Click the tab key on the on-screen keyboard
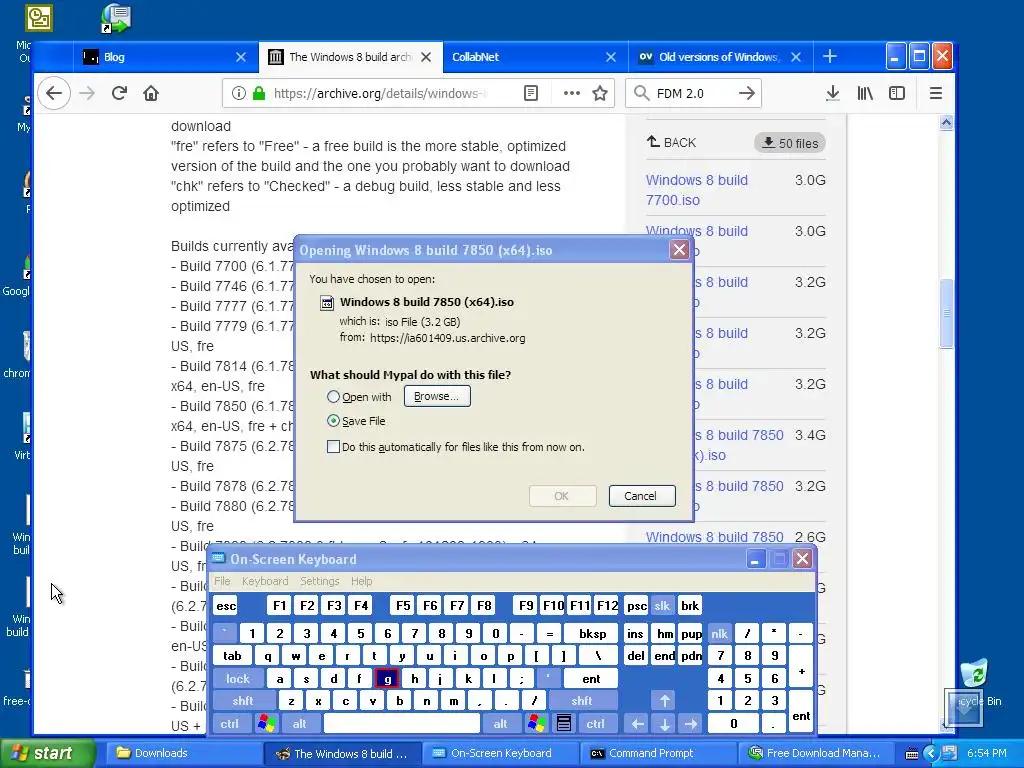The width and height of the screenshot is (1024, 768). click(x=232, y=656)
